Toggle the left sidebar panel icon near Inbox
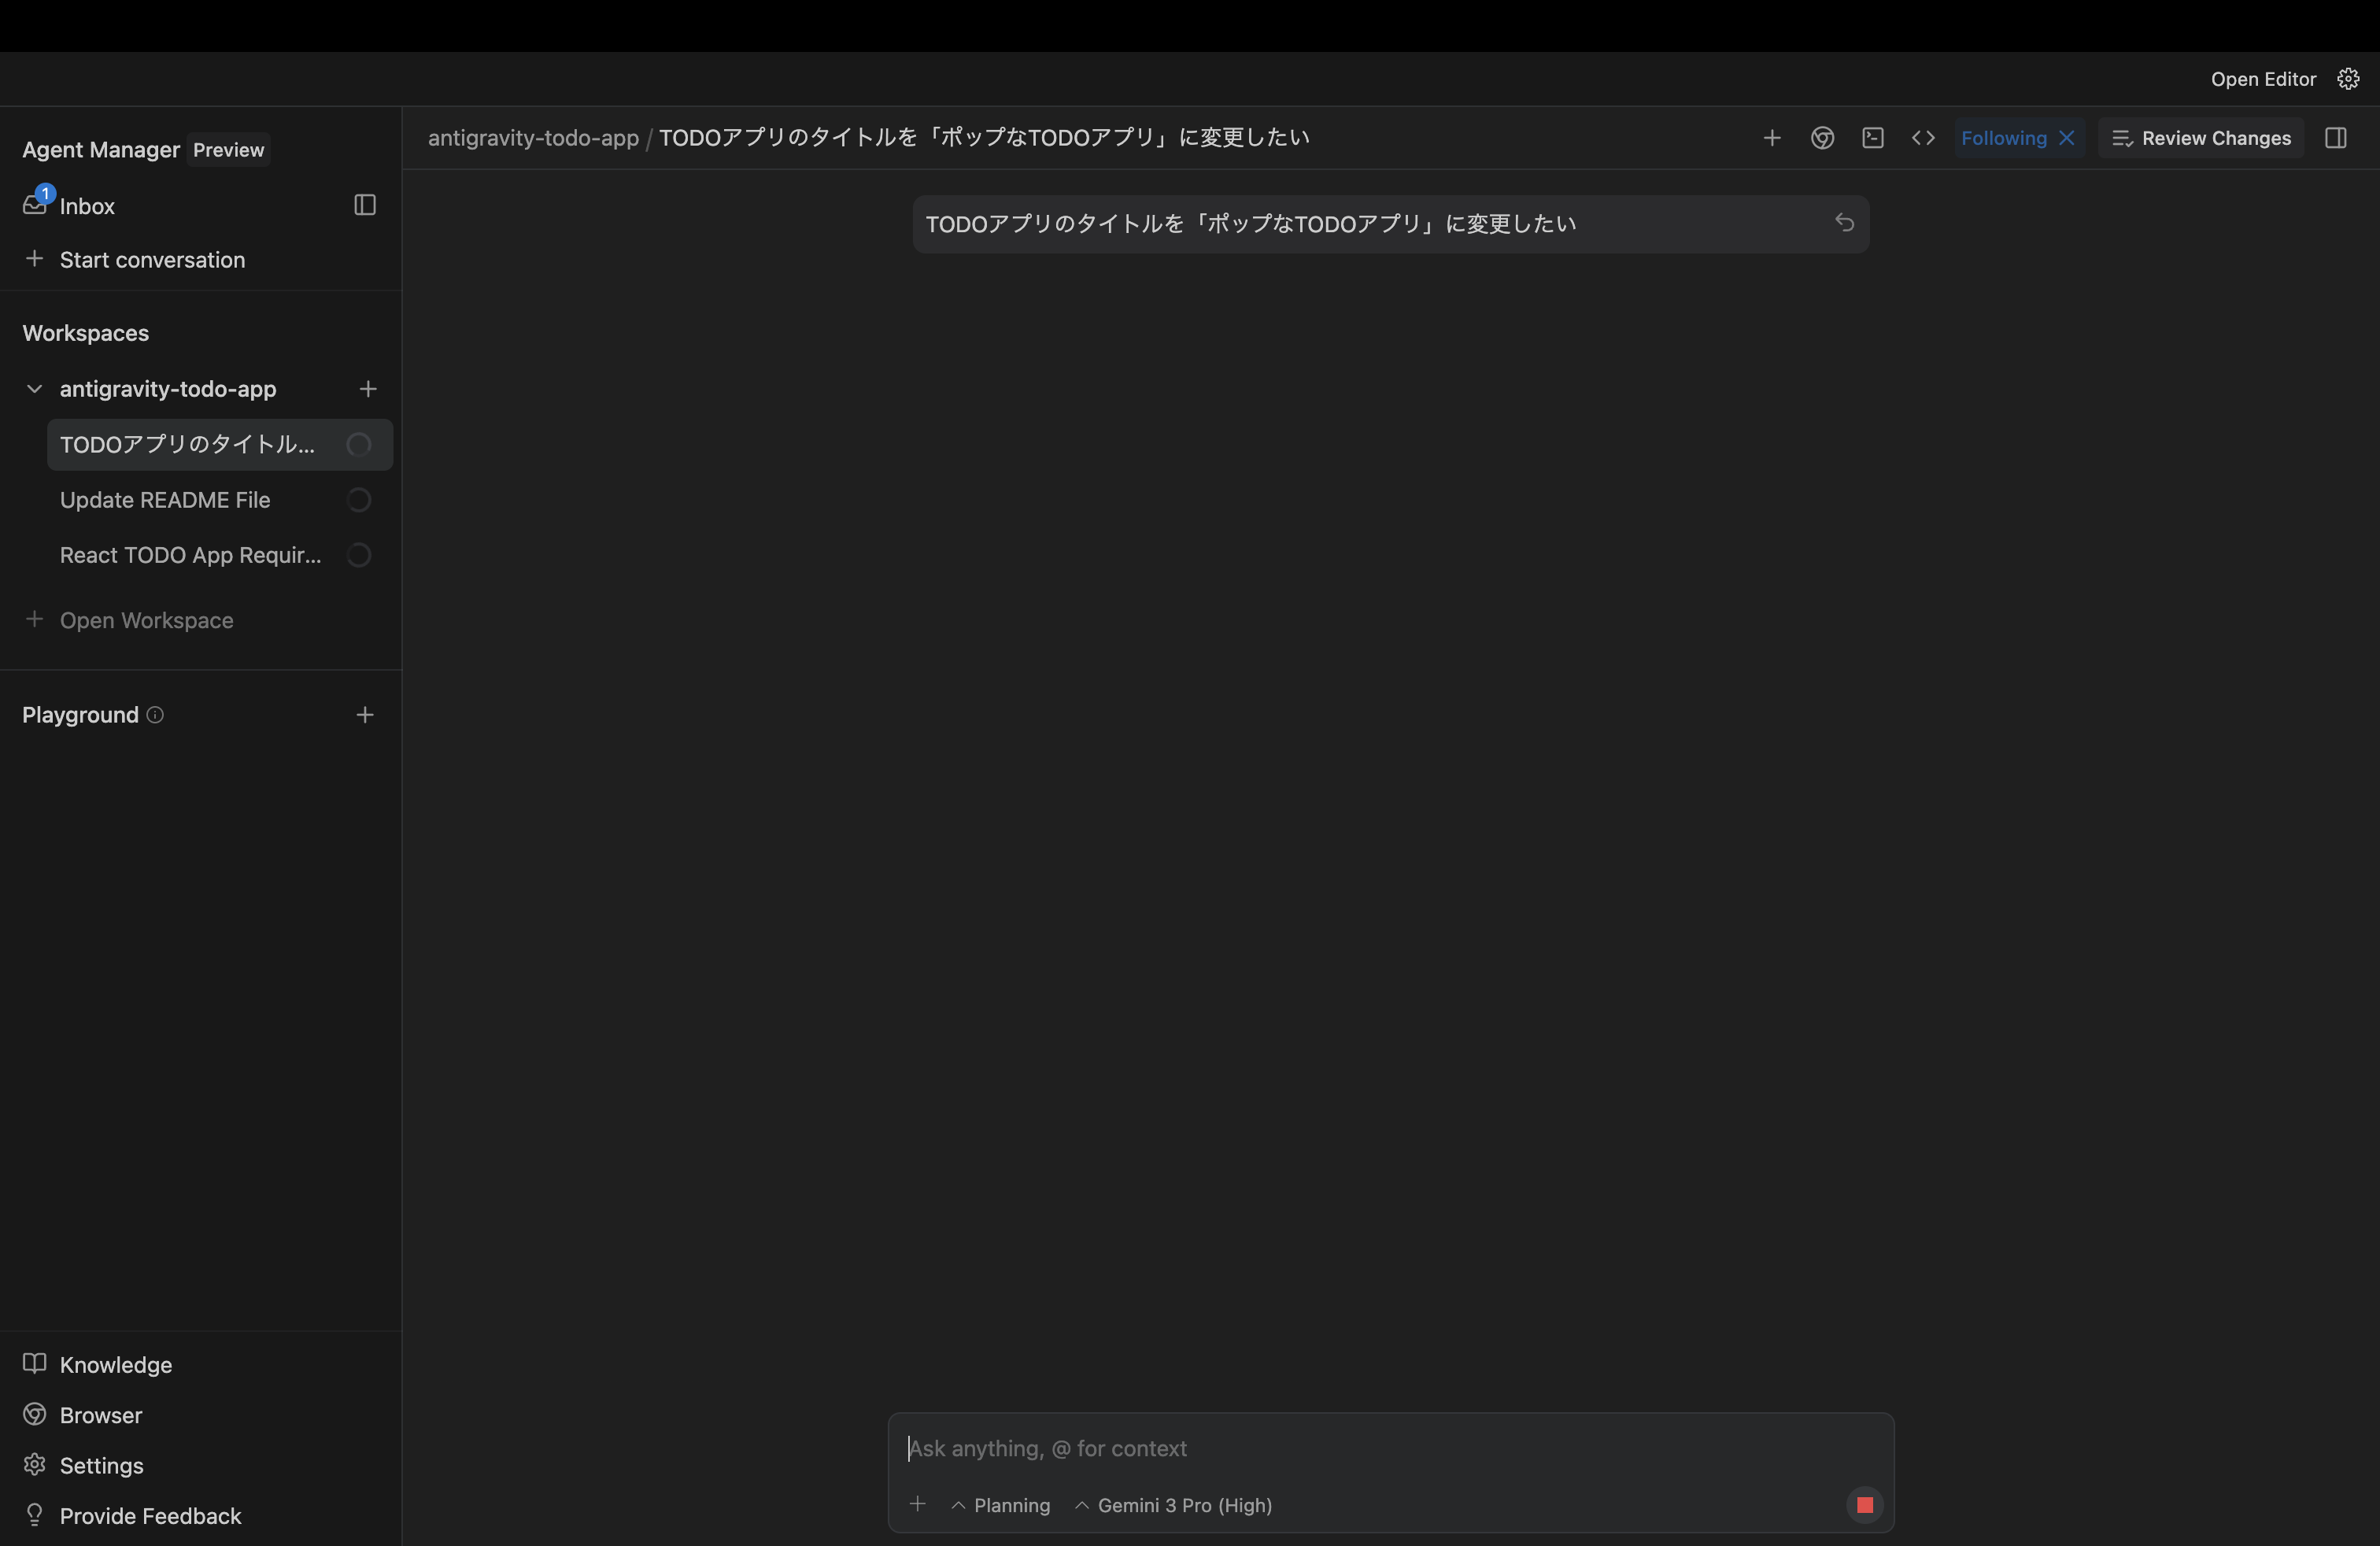2380x1546 pixels. point(365,205)
